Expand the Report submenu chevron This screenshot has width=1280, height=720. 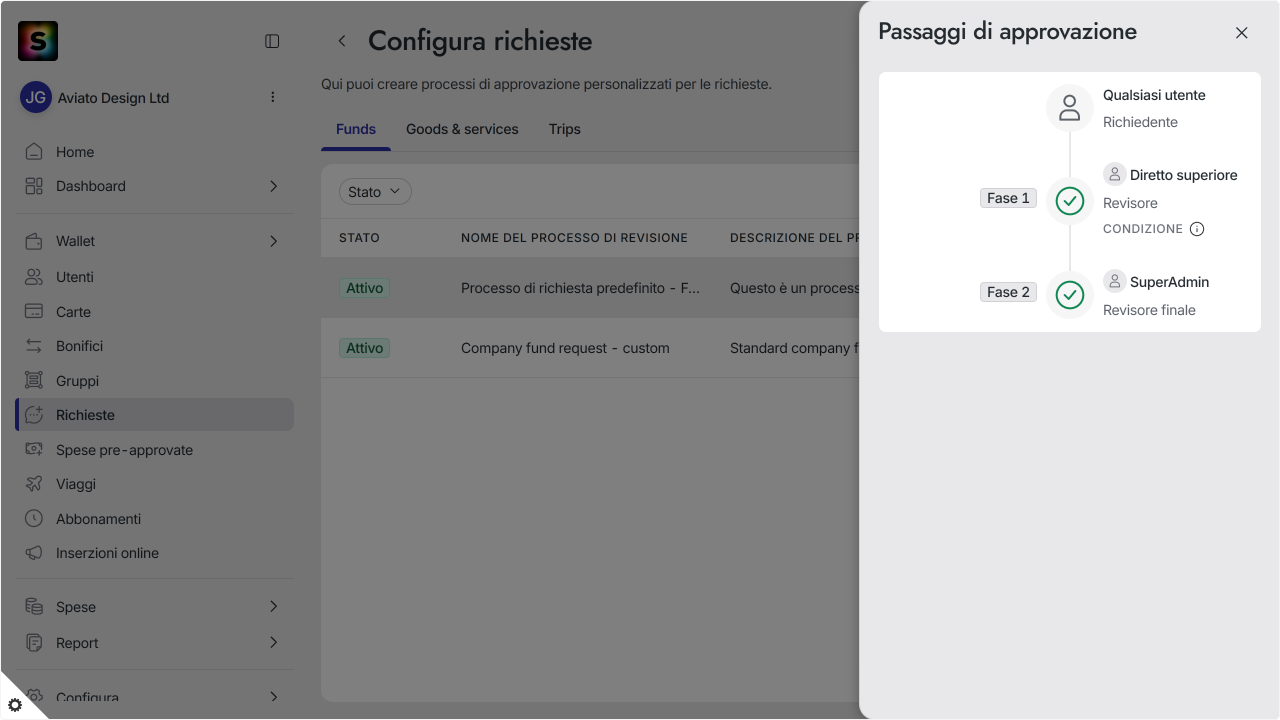click(x=274, y=643)
